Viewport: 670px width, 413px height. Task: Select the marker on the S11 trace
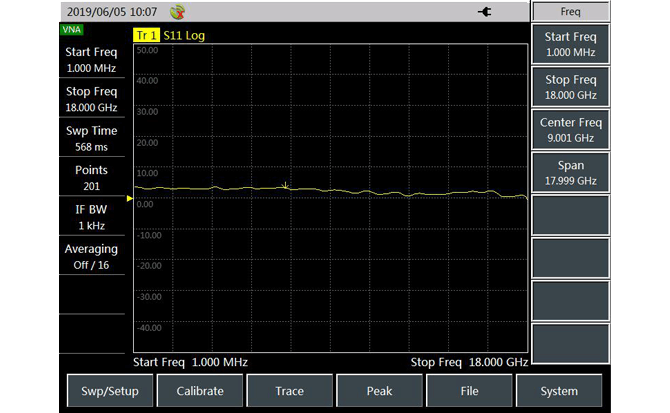click(x=286, y=185)
